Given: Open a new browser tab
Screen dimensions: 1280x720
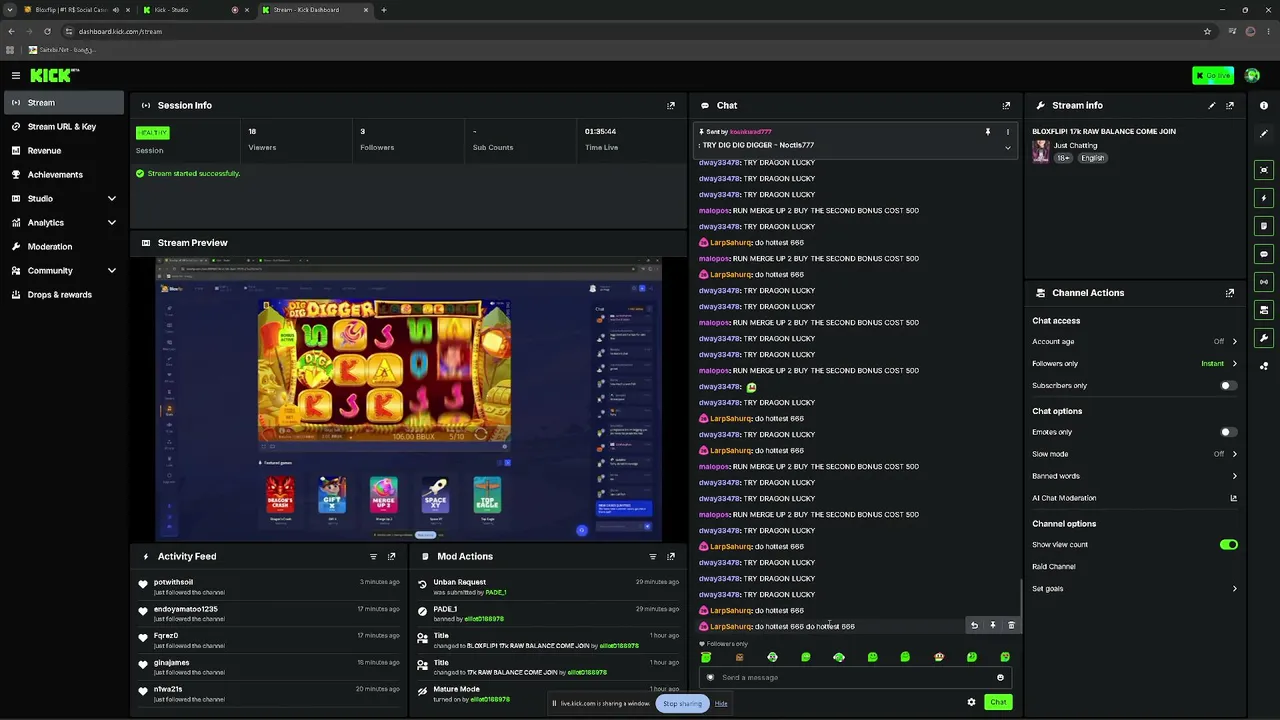Looking at the screenshot, I should [x=384, y=10].
